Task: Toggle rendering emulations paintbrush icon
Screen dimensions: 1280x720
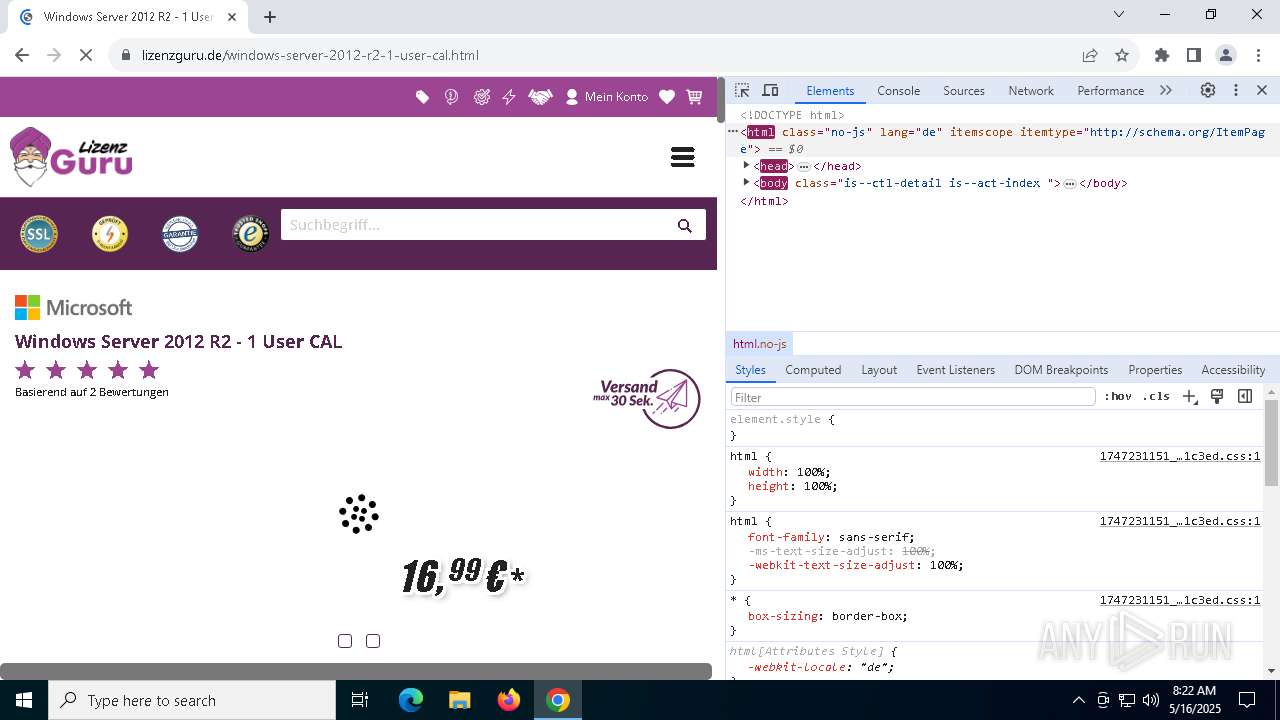Action: 1217,397
